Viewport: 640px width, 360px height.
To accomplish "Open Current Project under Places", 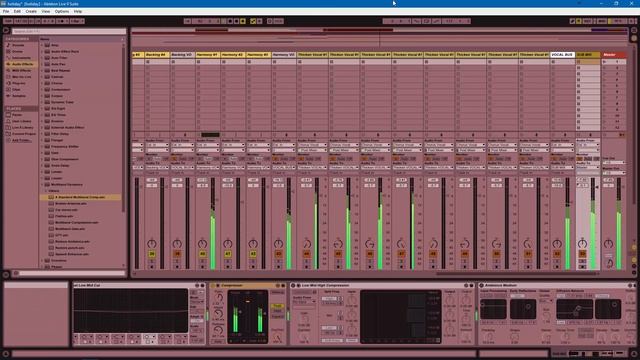I will click(23, 134).
